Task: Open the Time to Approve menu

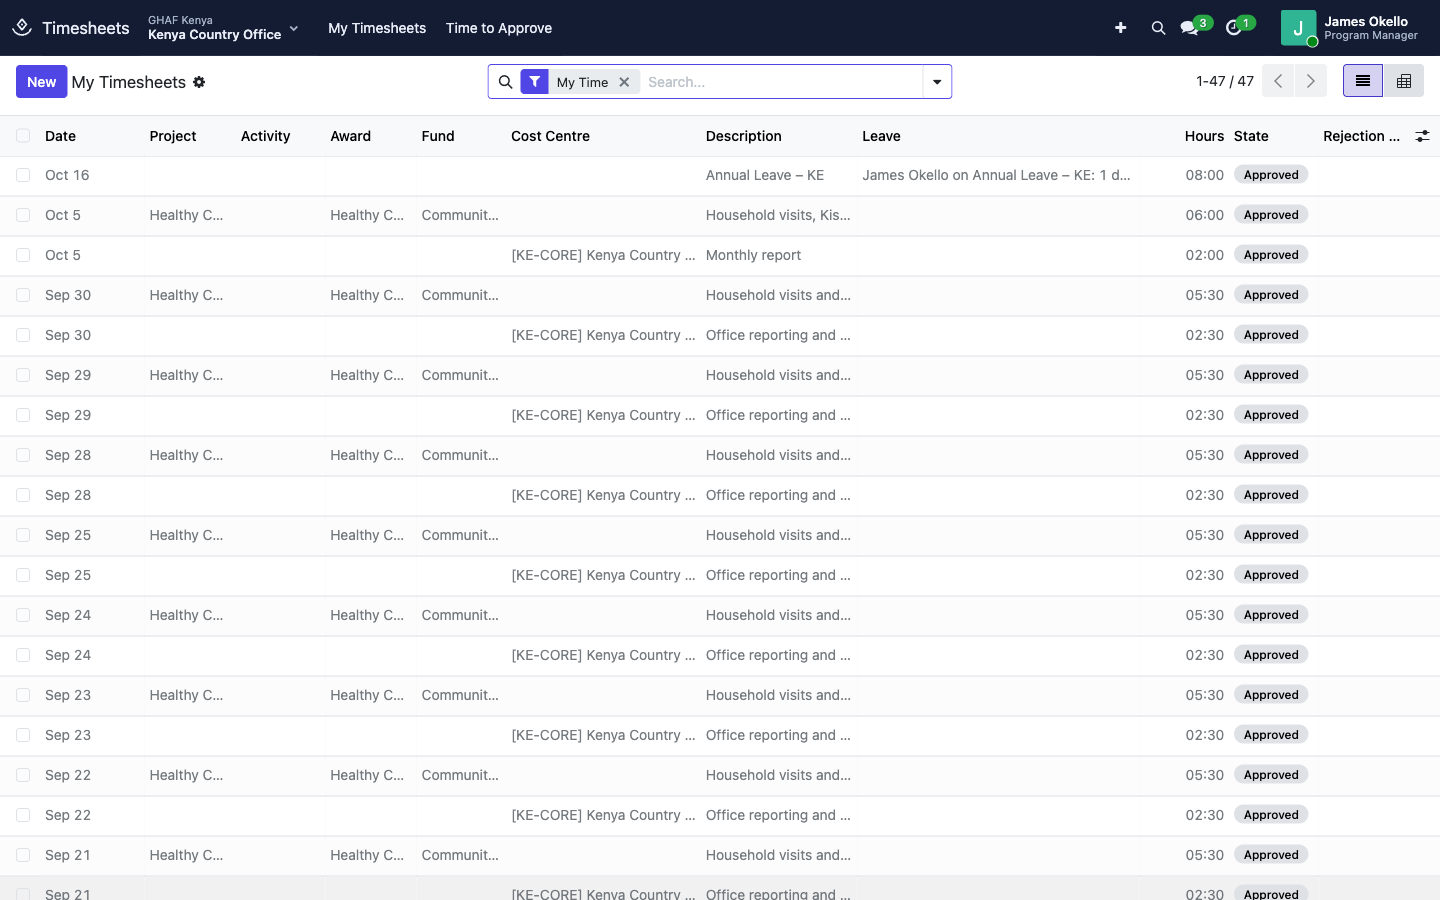Action: [499, 28]
